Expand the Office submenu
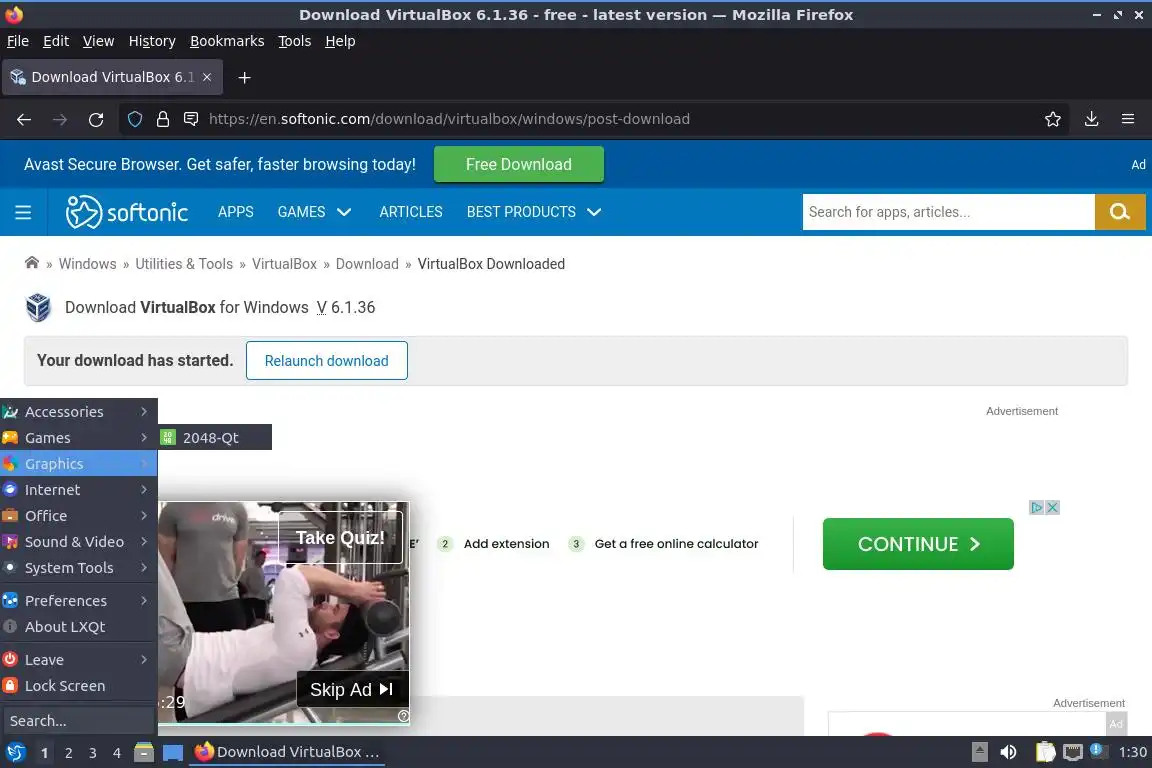The image size is (1152, 768). [79, 516]
